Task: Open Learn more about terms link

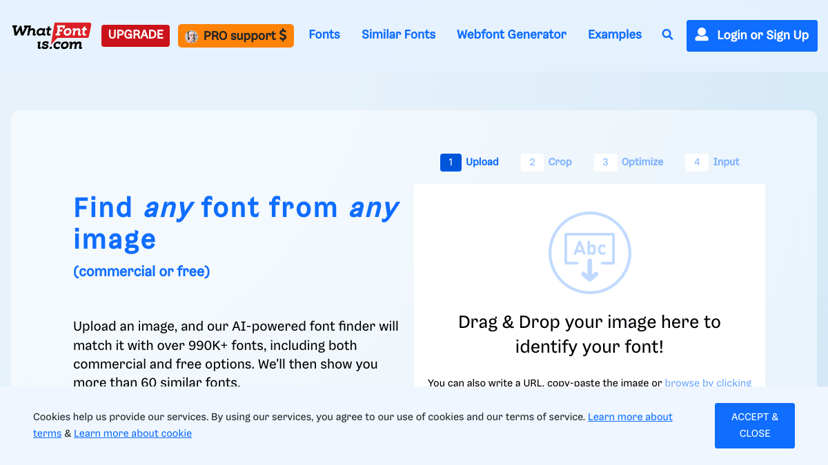Action: click(x=630, y=417)
